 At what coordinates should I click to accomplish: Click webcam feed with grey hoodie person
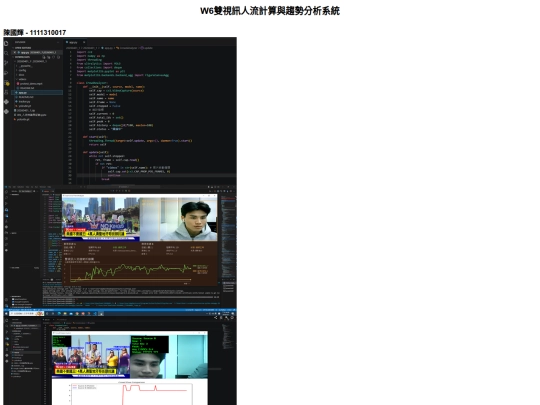click(178, 219)
